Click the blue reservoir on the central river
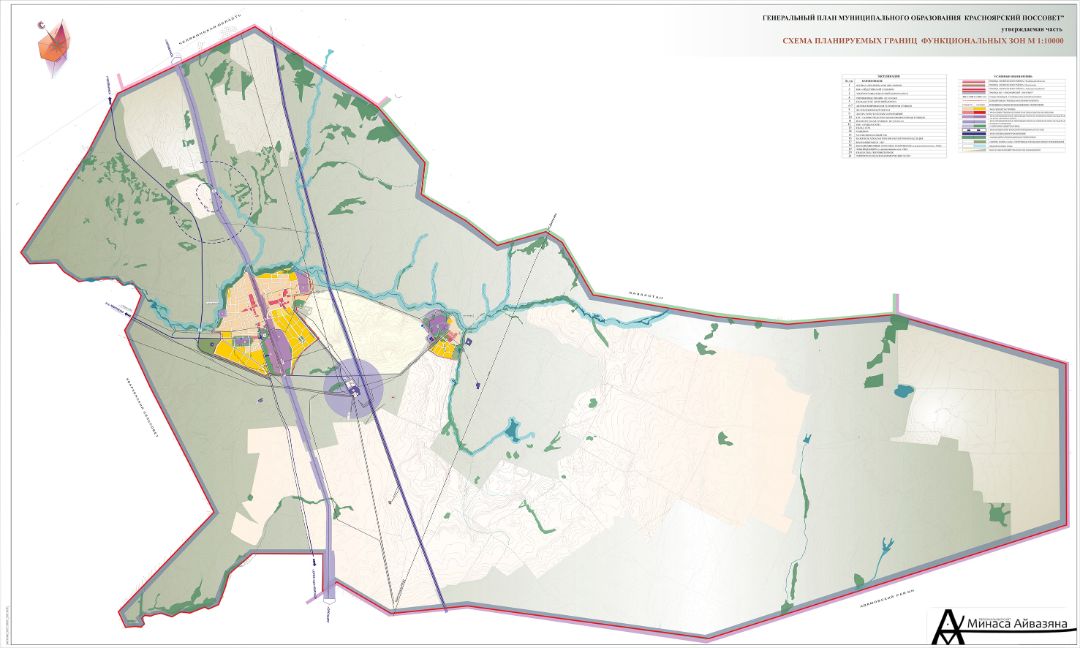 click(x=512, y=430)
